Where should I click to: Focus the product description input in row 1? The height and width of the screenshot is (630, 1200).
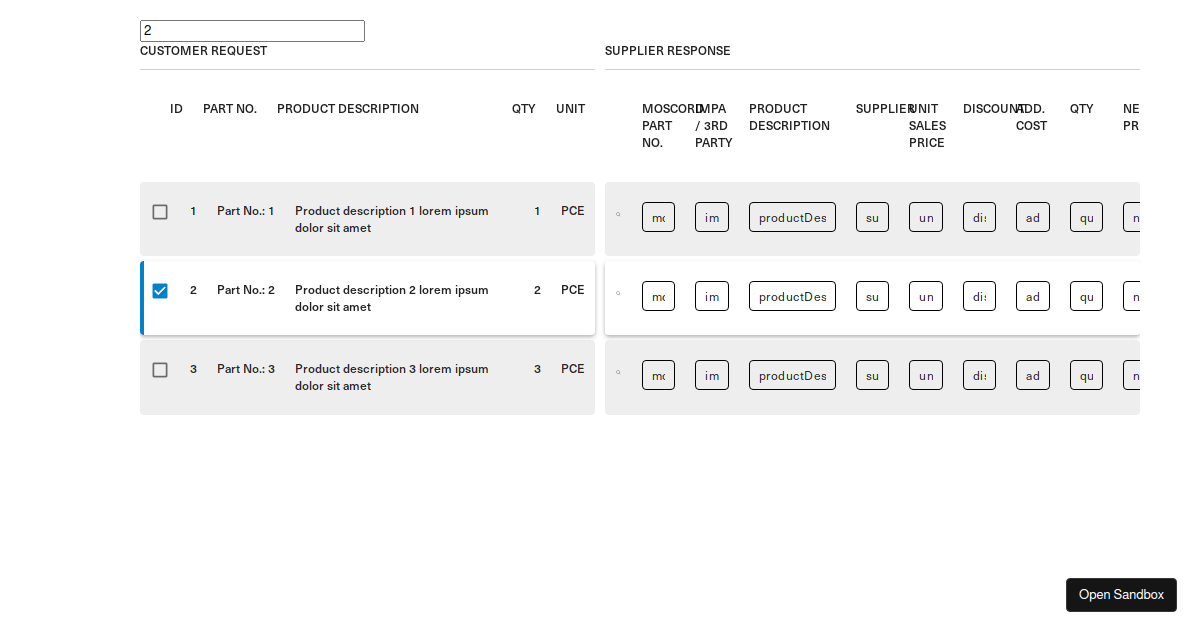pos(792,217)
